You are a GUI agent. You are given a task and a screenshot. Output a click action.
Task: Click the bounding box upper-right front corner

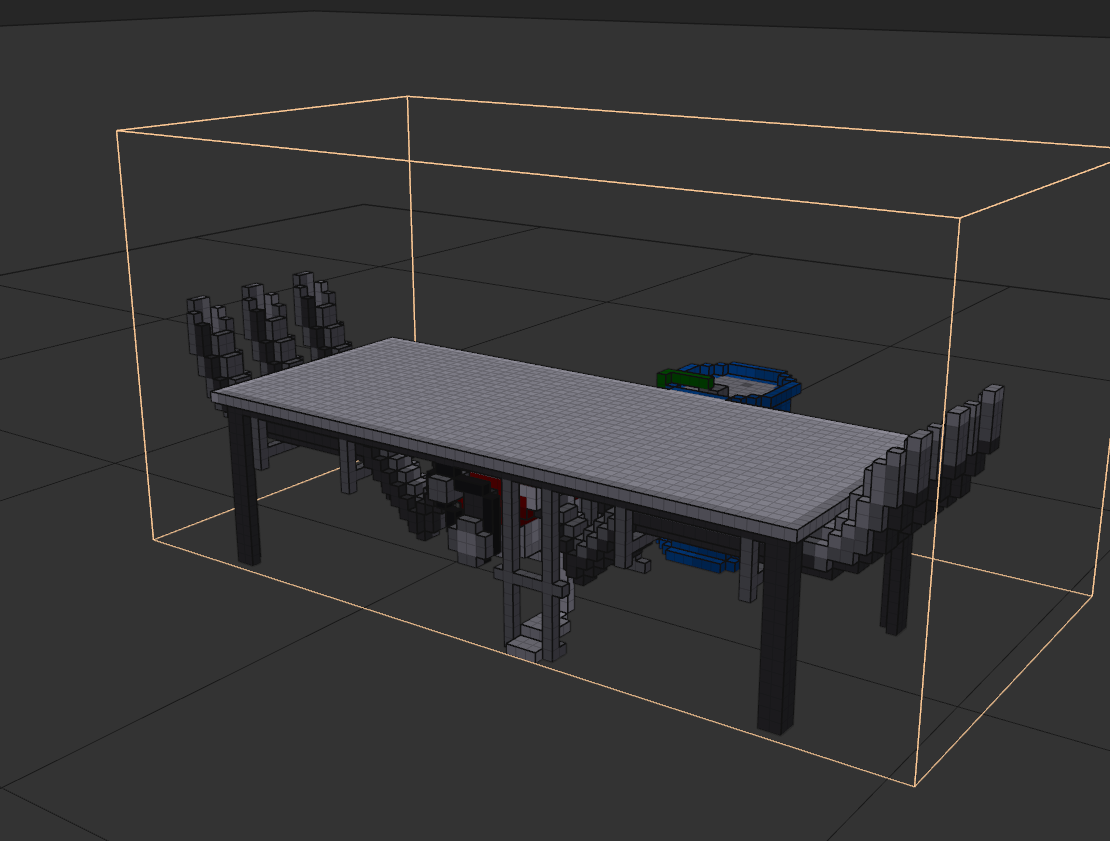coord(960,217)
